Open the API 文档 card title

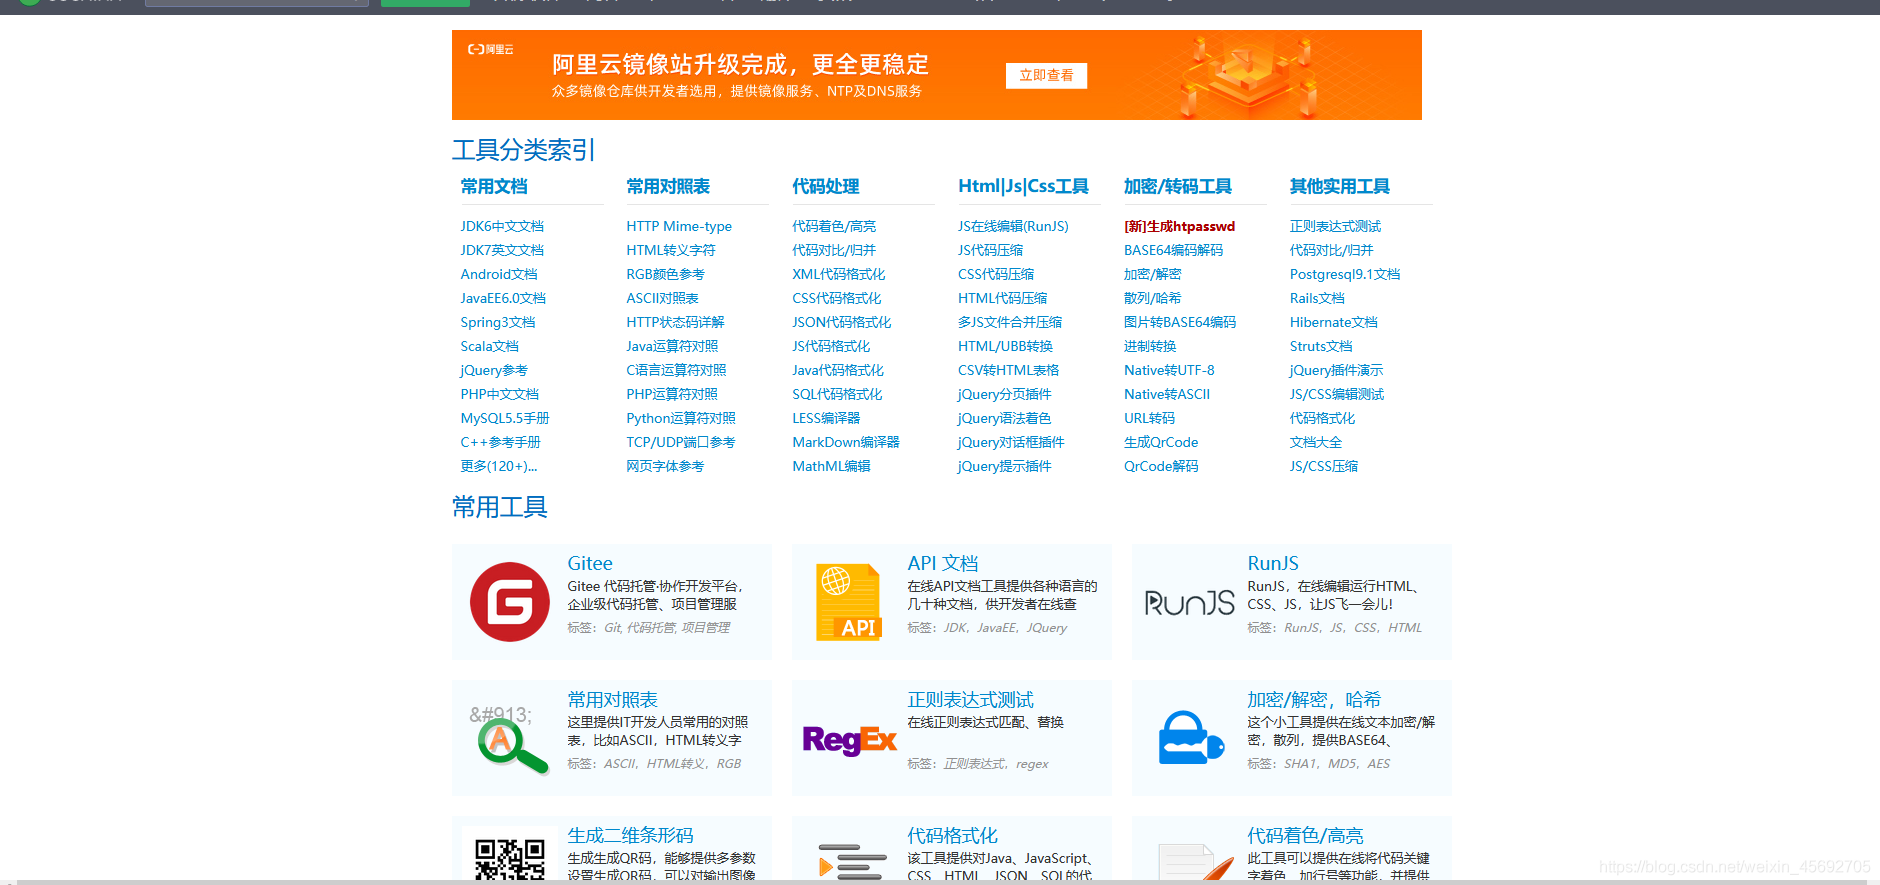click(943, 563)
